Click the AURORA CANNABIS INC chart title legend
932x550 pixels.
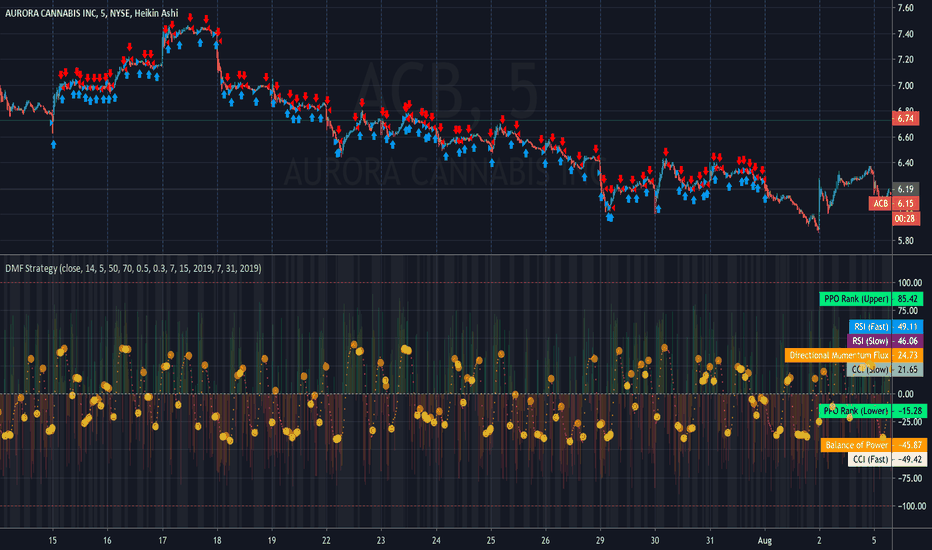[92, 13]
